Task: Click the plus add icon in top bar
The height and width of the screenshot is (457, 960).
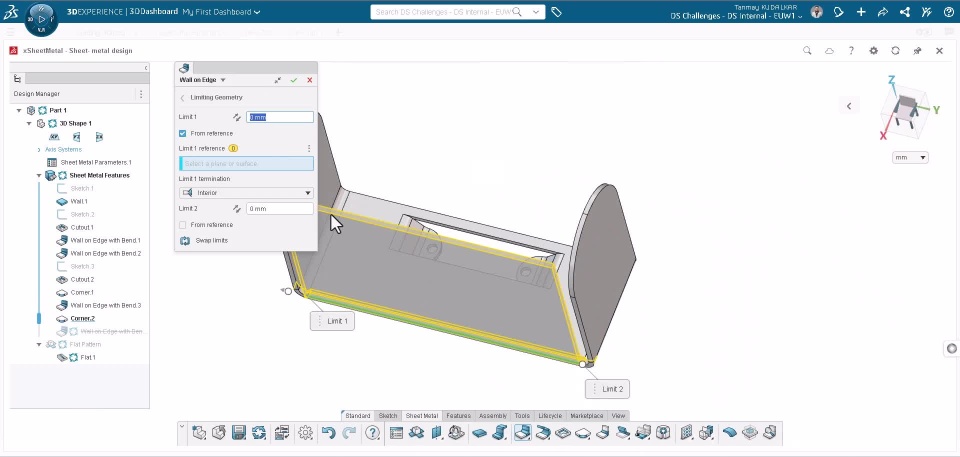Action: click(x=861, y=12)
